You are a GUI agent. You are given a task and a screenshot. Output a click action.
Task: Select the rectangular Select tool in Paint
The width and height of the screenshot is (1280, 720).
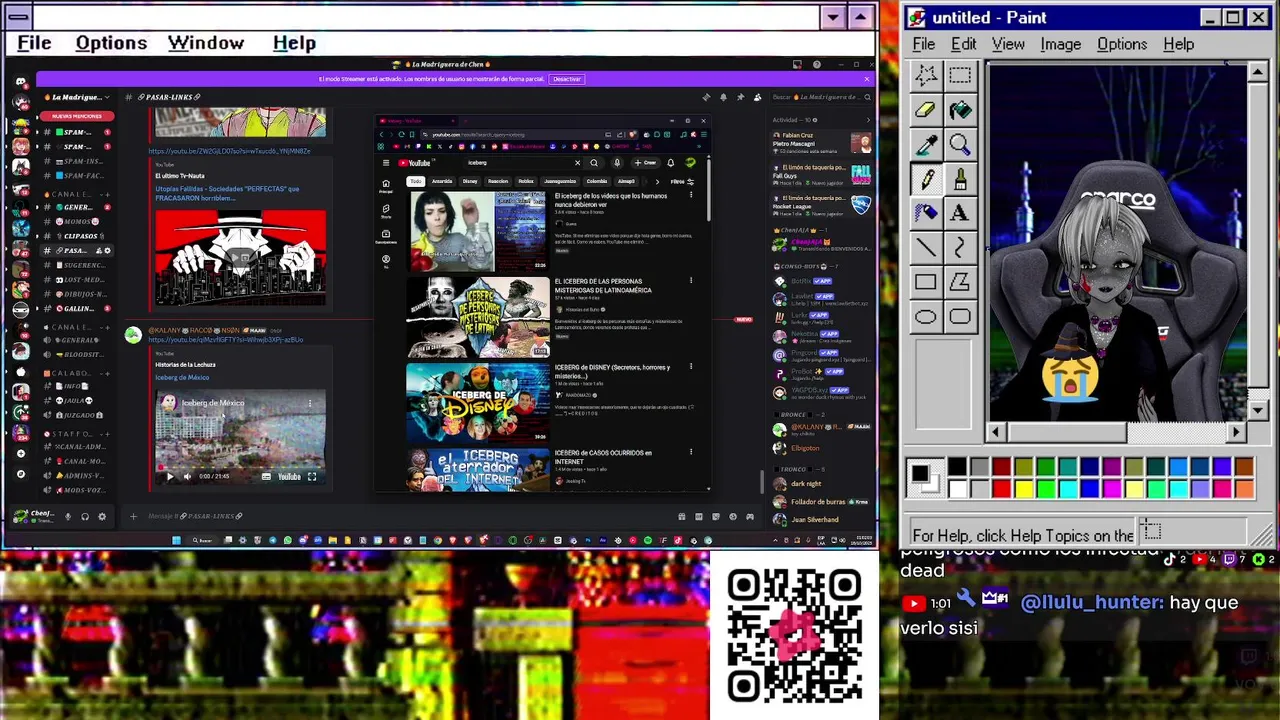click(960, 75)
